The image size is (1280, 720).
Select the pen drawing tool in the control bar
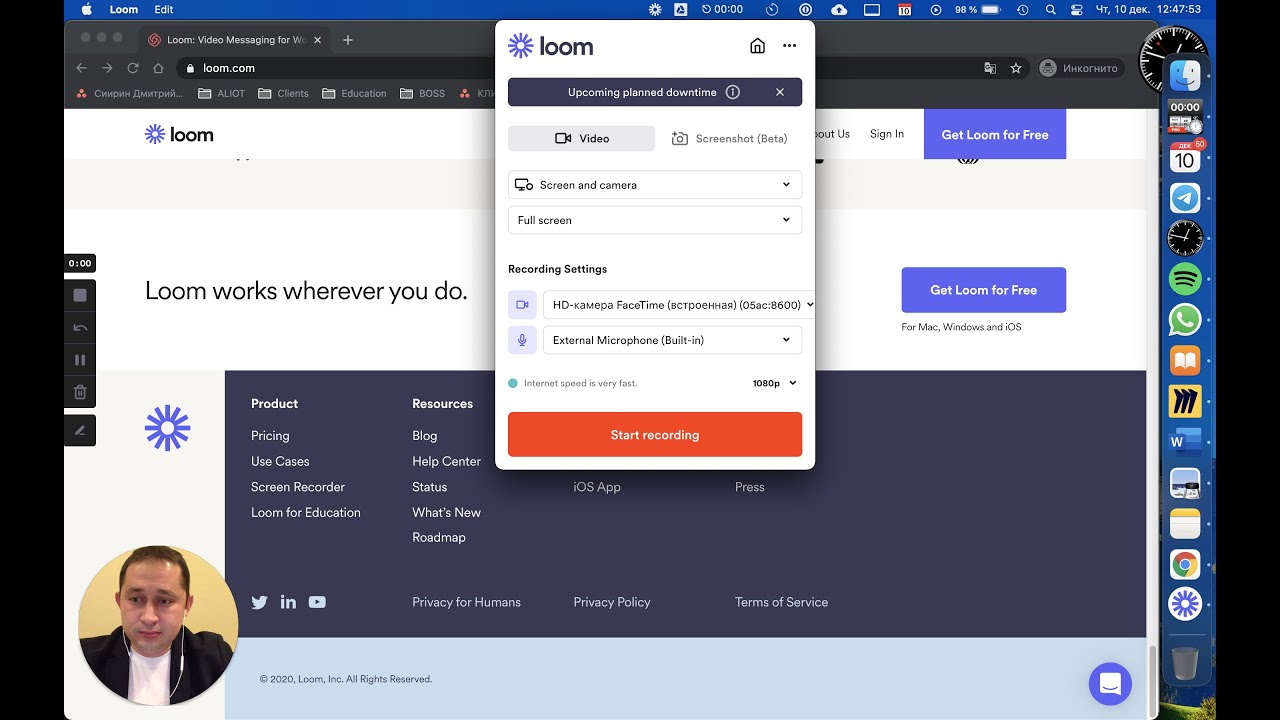click(80, 430)
